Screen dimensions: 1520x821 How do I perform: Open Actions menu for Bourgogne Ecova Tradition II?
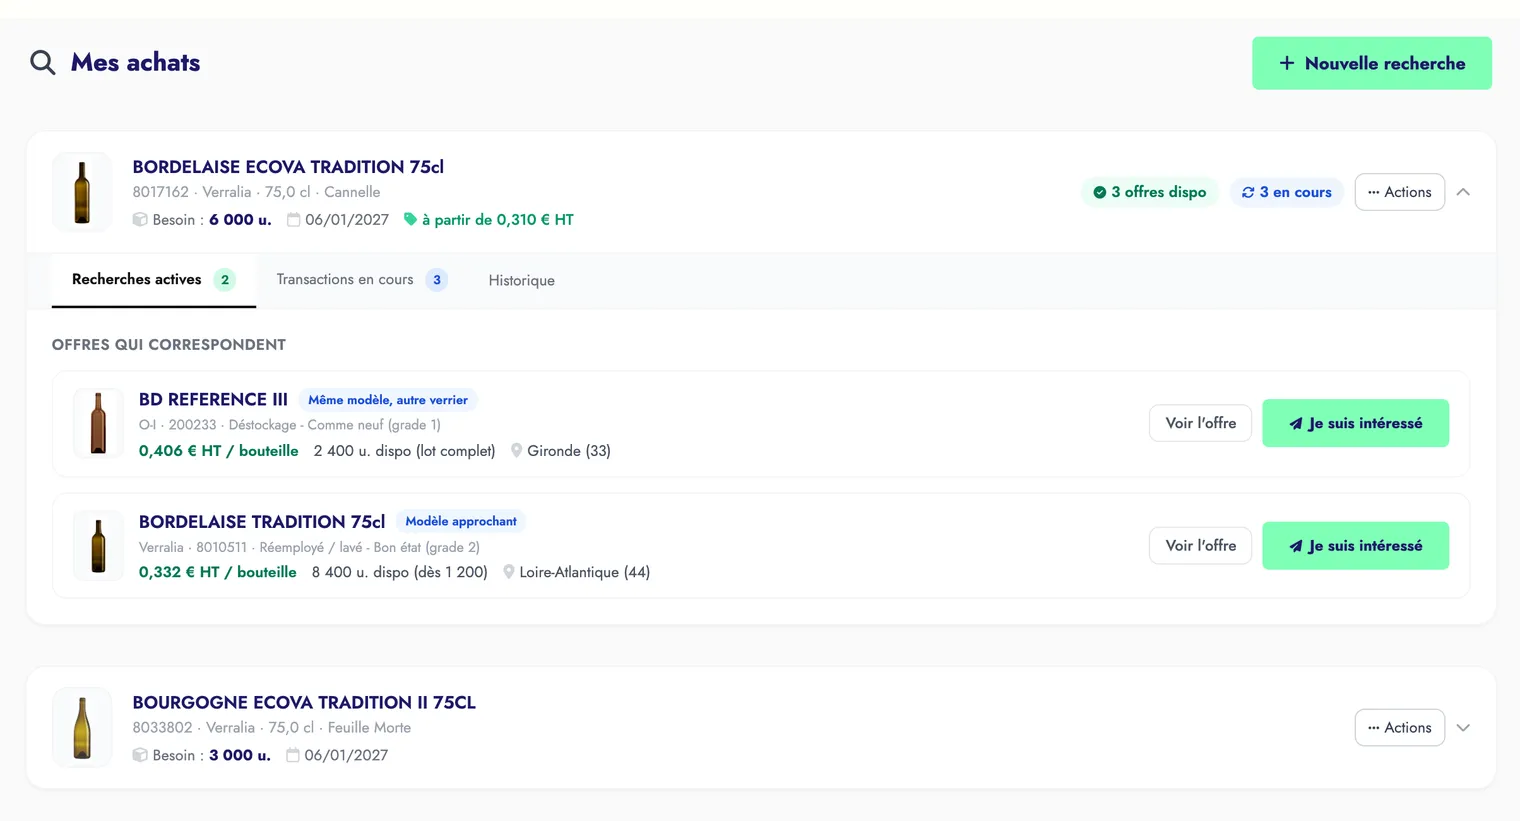click(1400, 728)
